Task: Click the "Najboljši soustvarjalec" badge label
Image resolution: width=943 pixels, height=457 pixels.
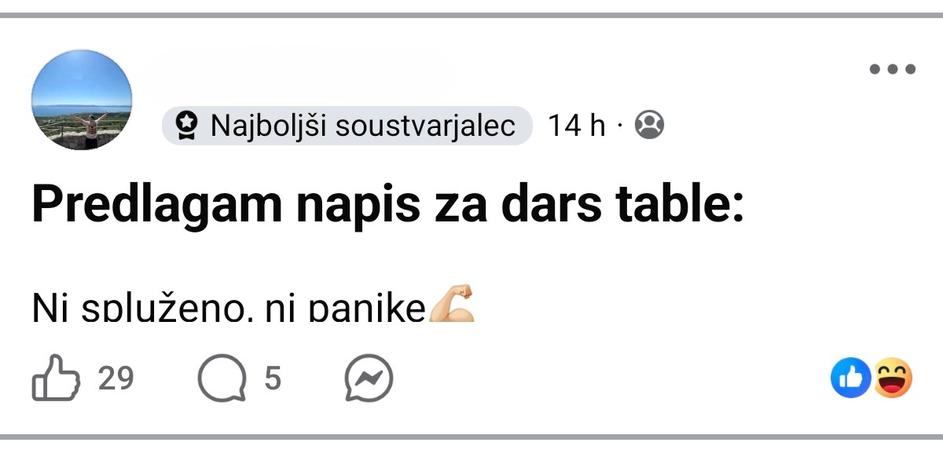Action: click(x=363, y=126)
